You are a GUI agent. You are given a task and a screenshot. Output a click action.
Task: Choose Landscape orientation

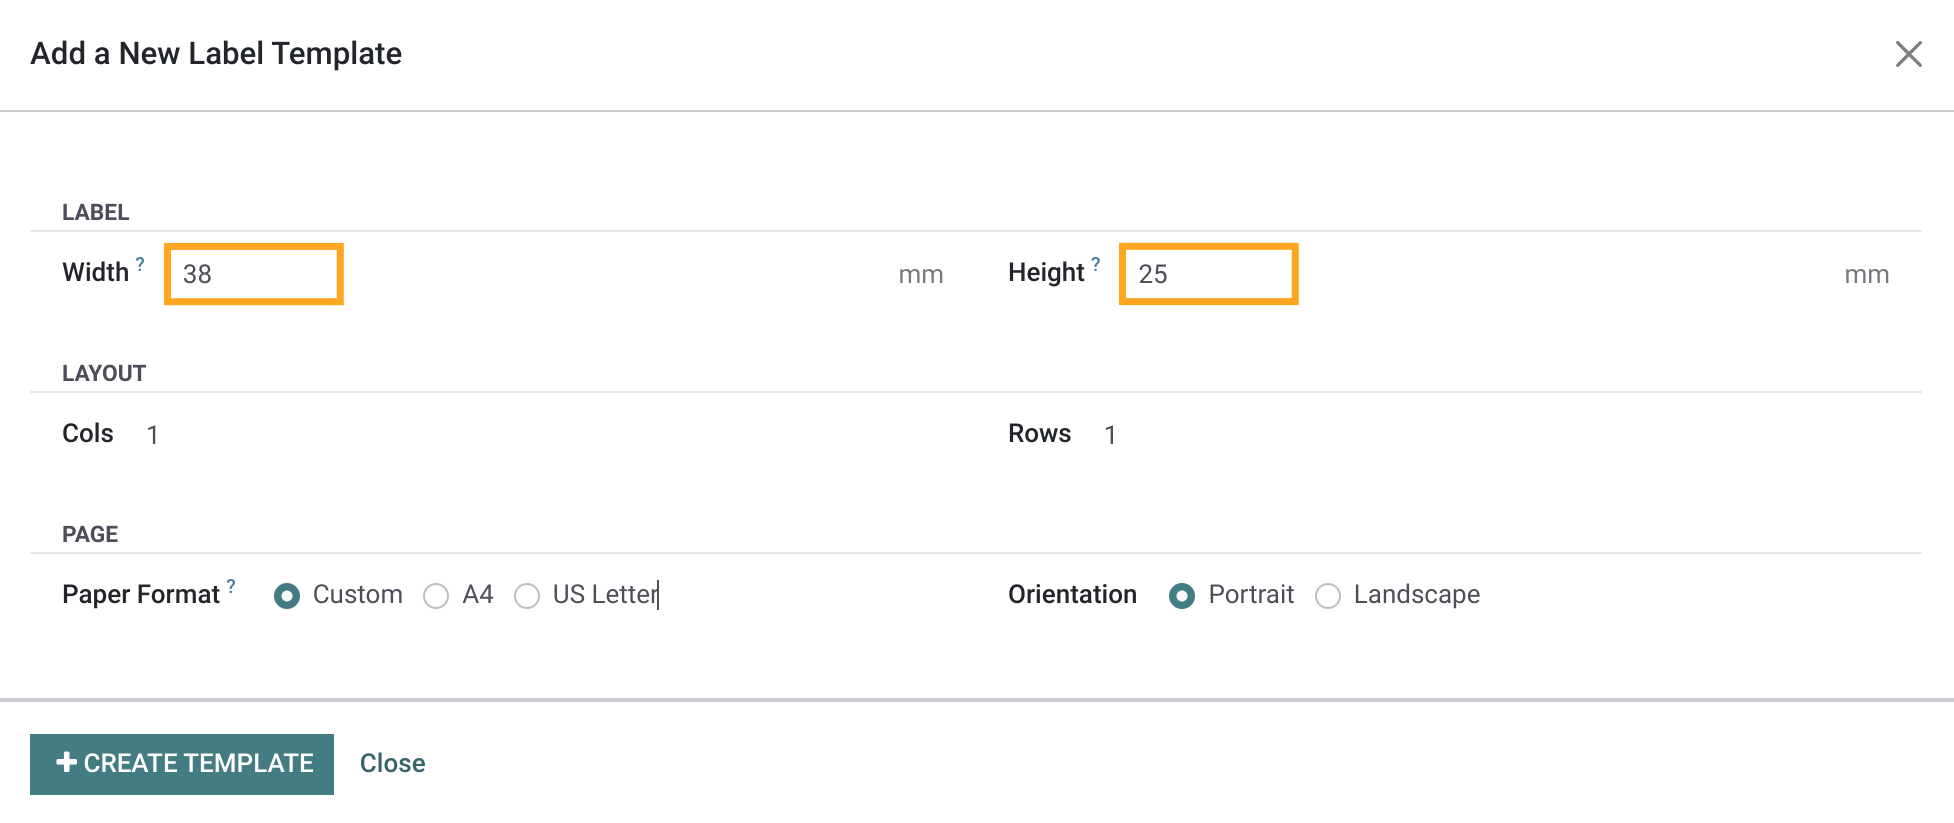click(1328, 595)
